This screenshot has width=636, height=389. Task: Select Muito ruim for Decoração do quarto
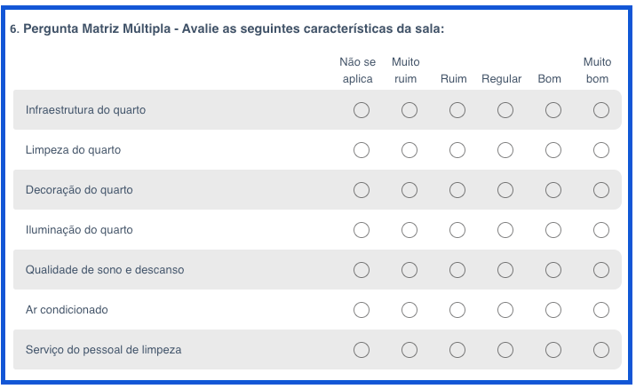pyautogui.click(x=409, y=190)
